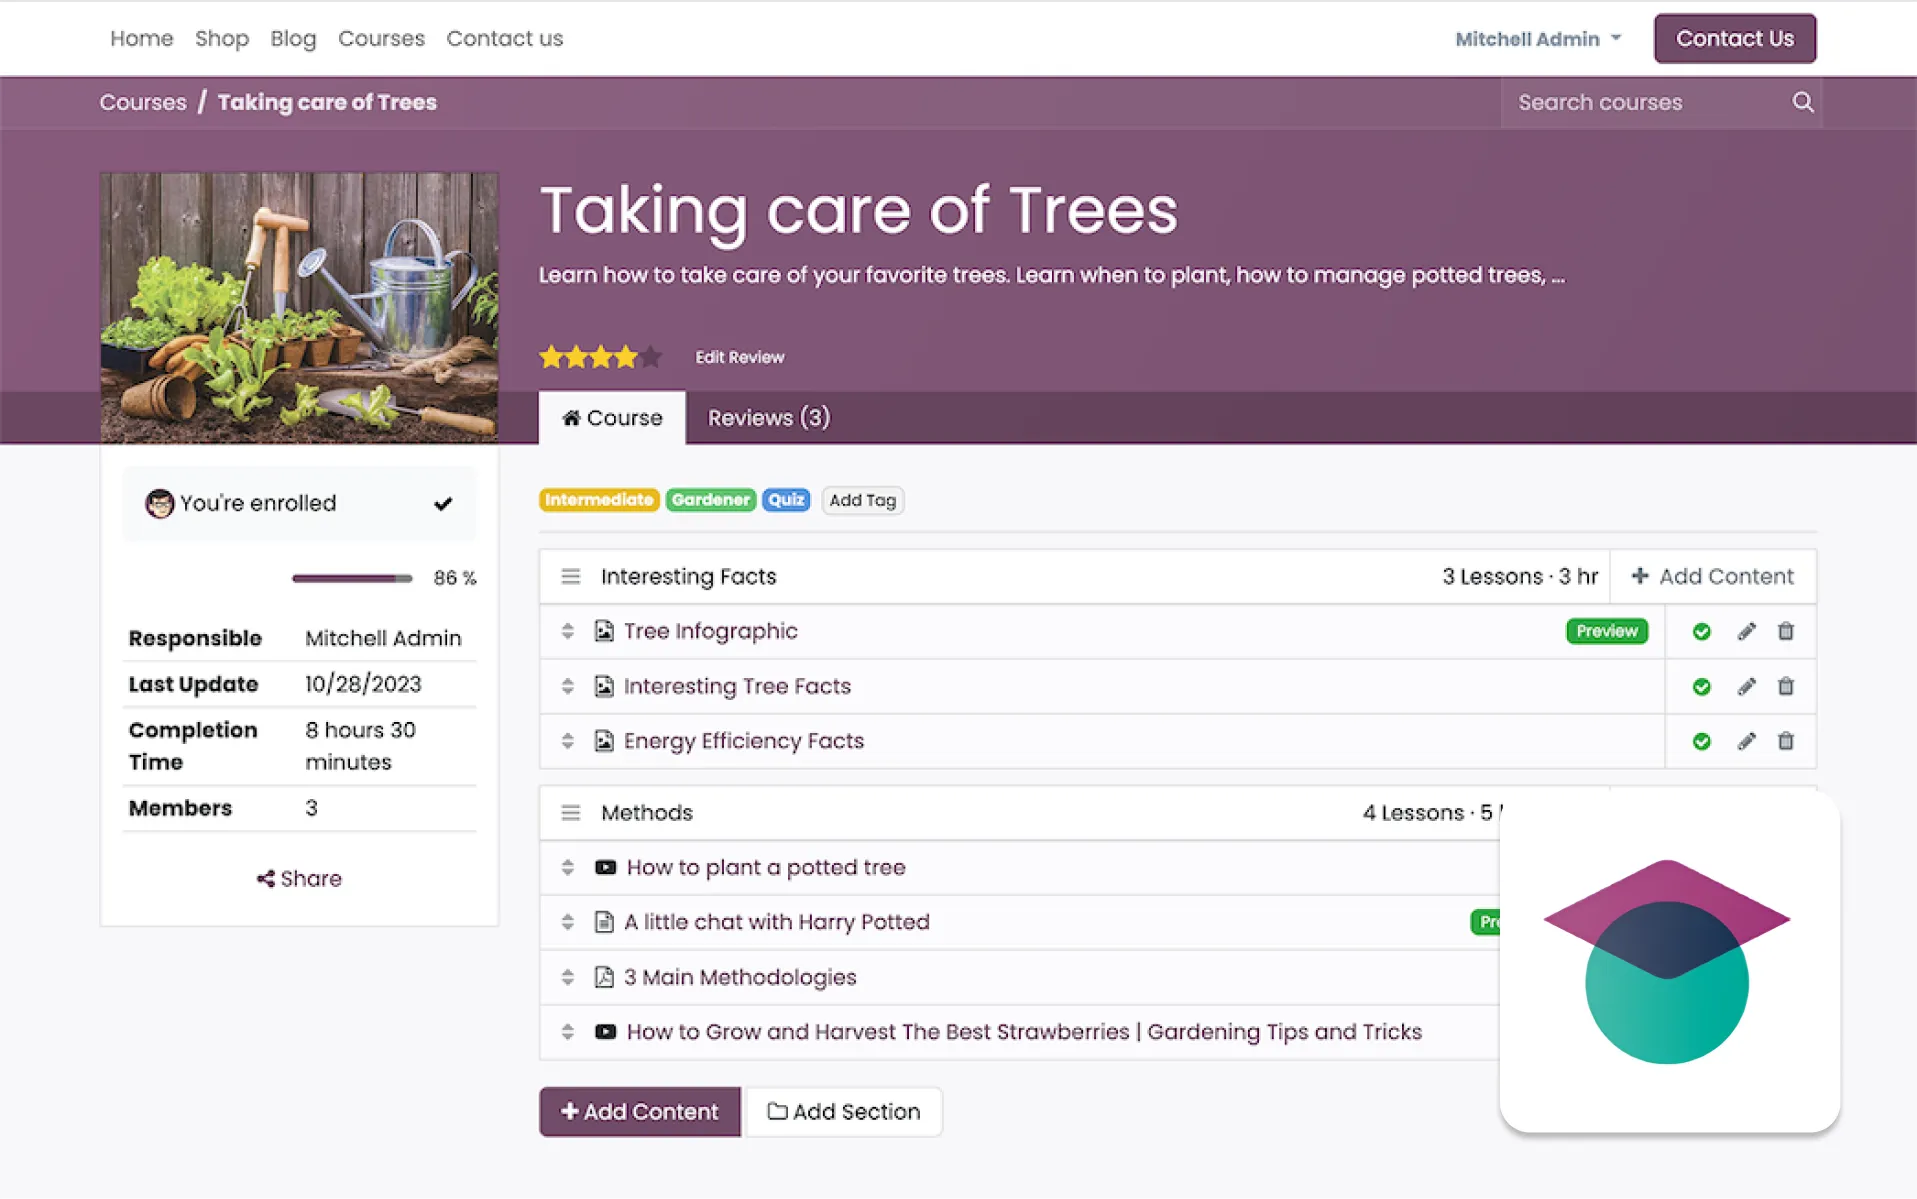The image size is (1917, 1199).
Task: Click sort arrows beside A little chat with Harry Potted
Action: (x=567, y=922)
